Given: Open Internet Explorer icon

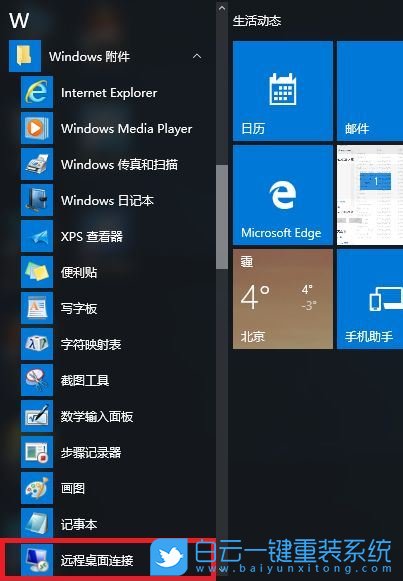Looking at the screenshot, I should [37, 92].
